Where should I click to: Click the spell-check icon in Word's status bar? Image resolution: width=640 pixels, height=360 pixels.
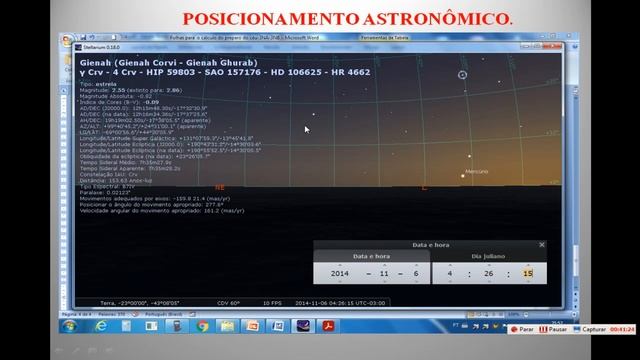pyautogui.click(x=135, y=314)
